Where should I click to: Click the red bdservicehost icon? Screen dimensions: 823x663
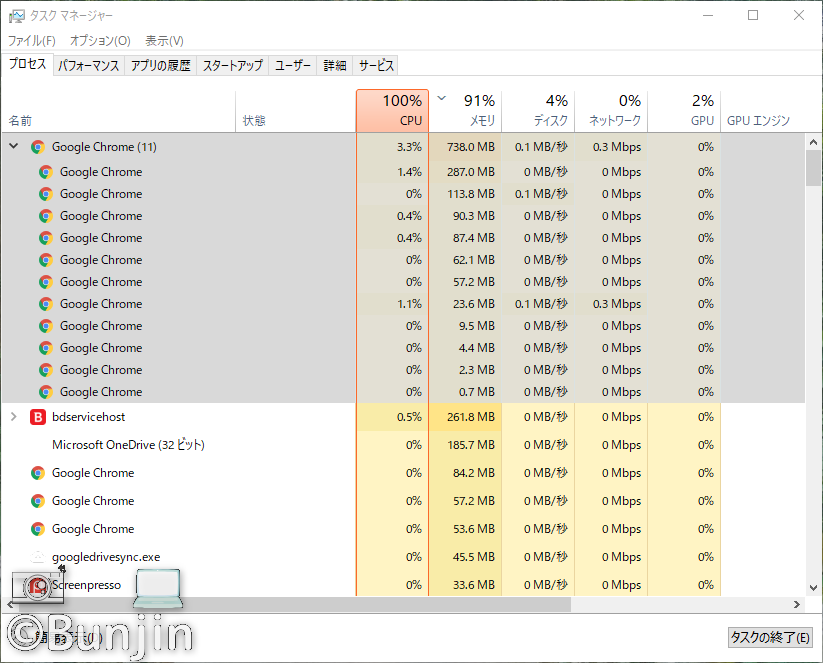(x=38, y=417)
